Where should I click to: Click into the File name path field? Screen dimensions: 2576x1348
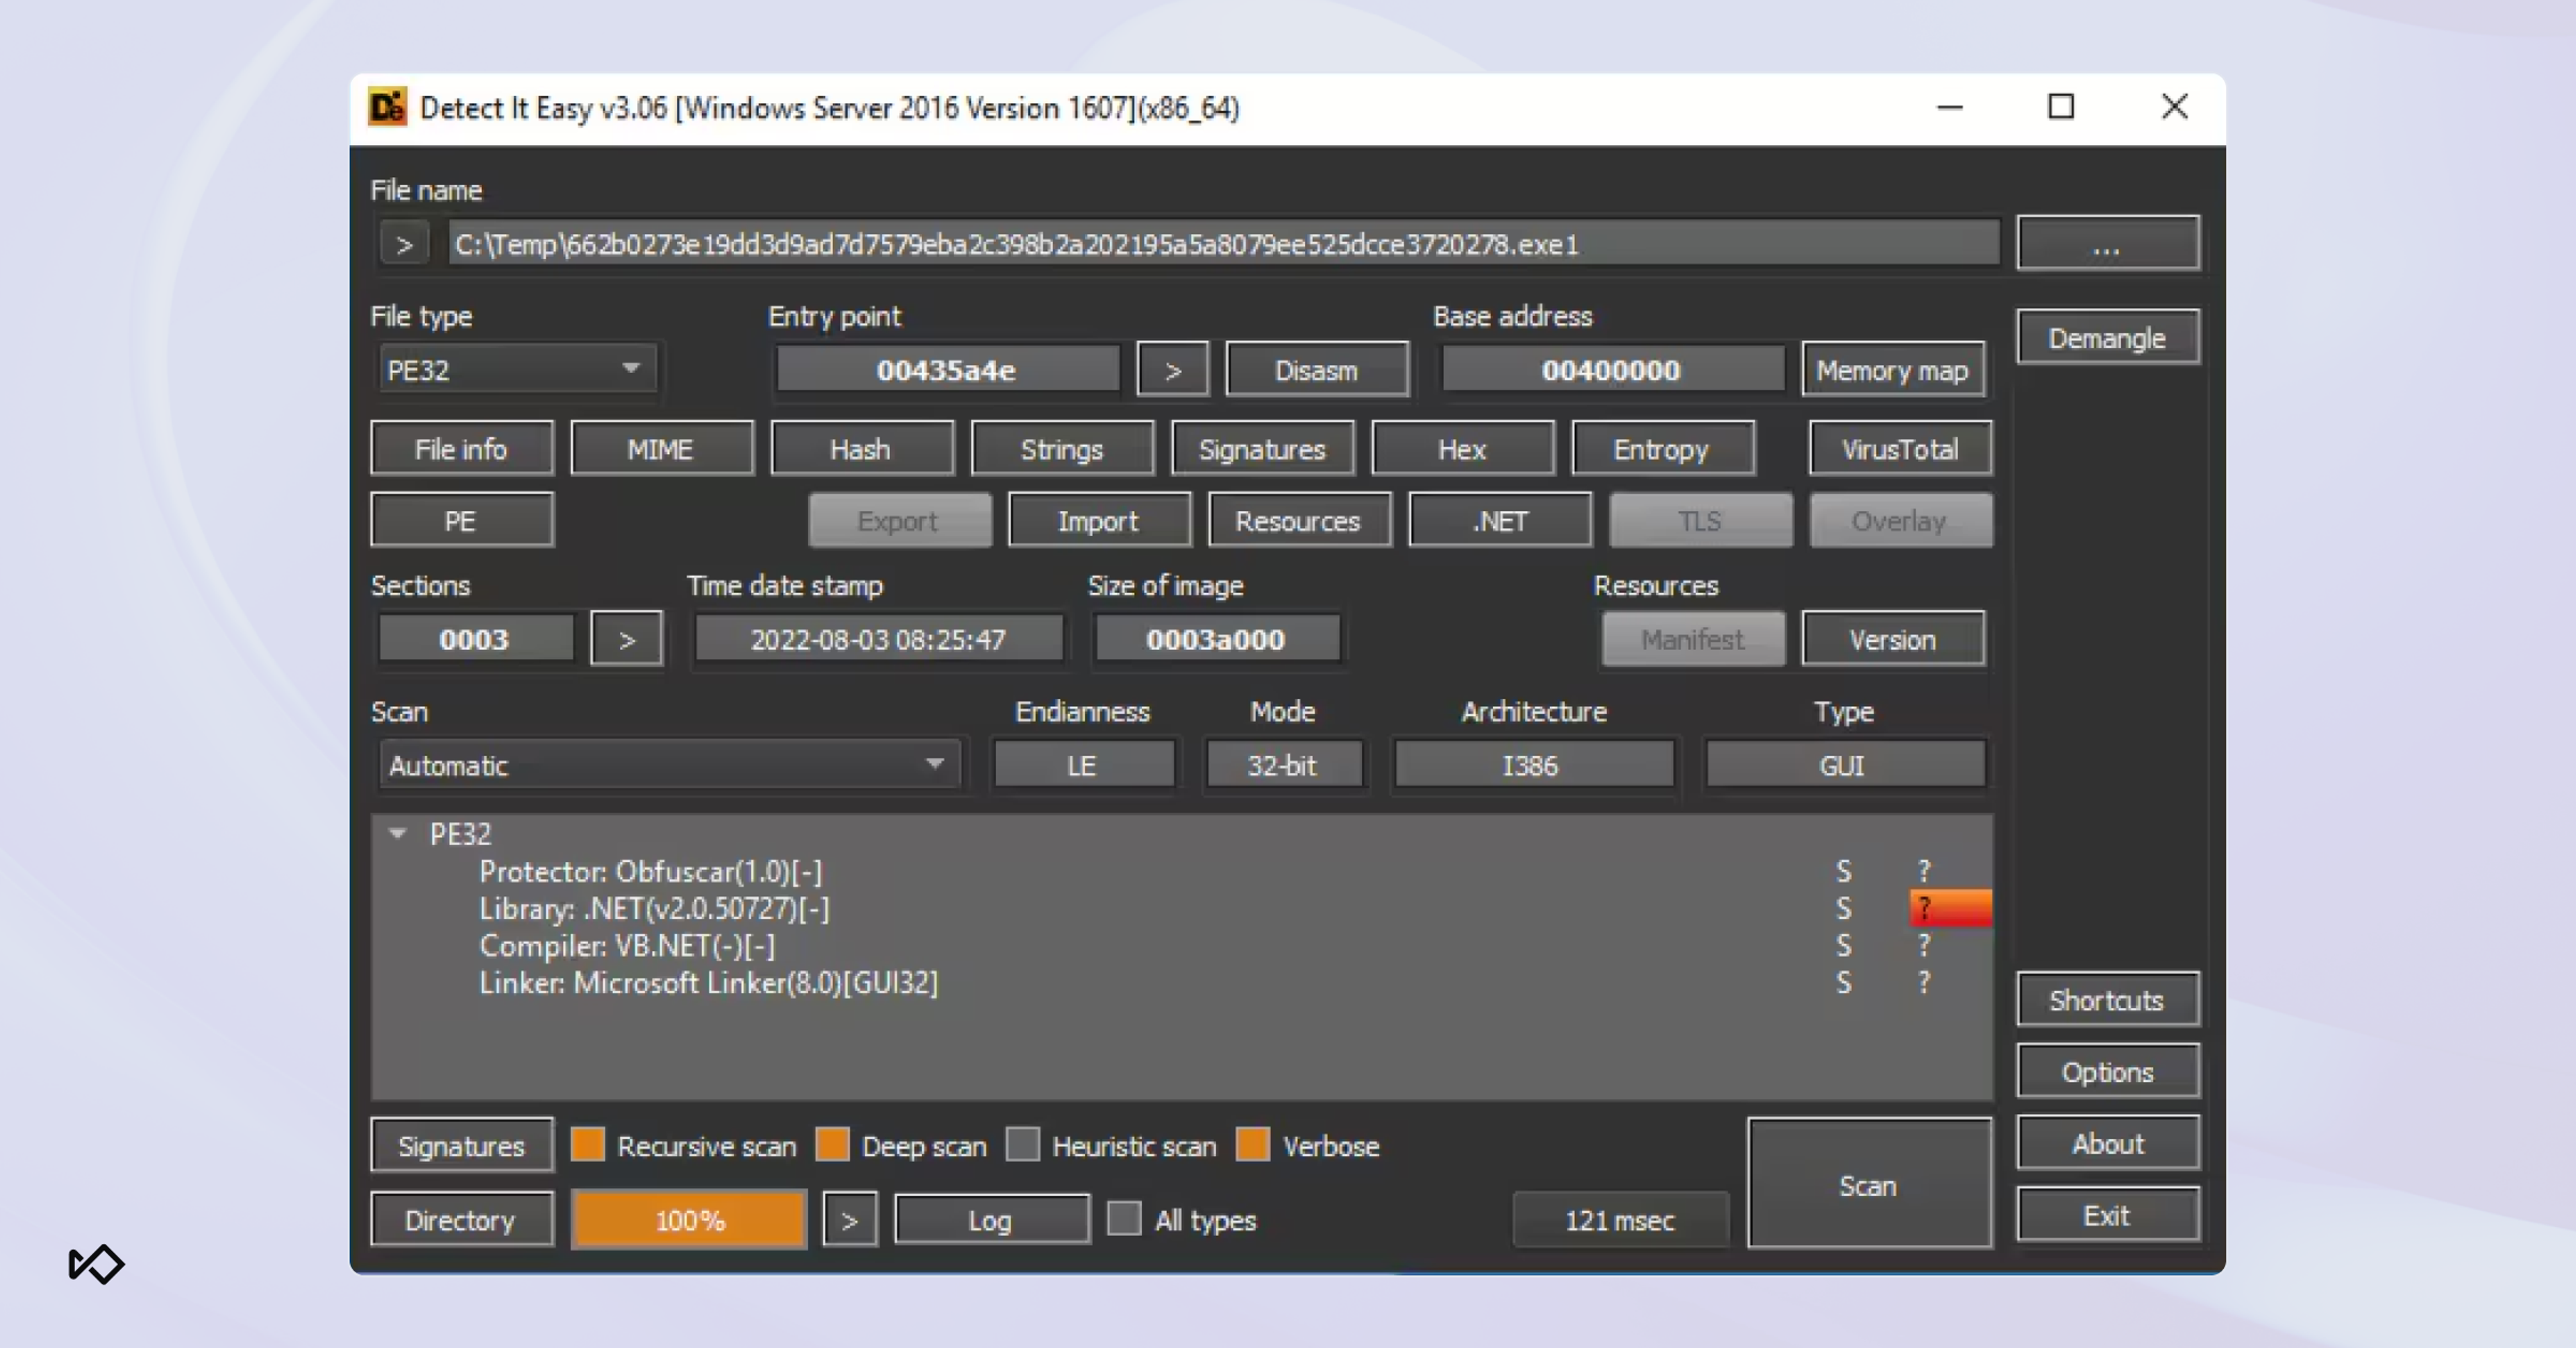[1223, 244]
